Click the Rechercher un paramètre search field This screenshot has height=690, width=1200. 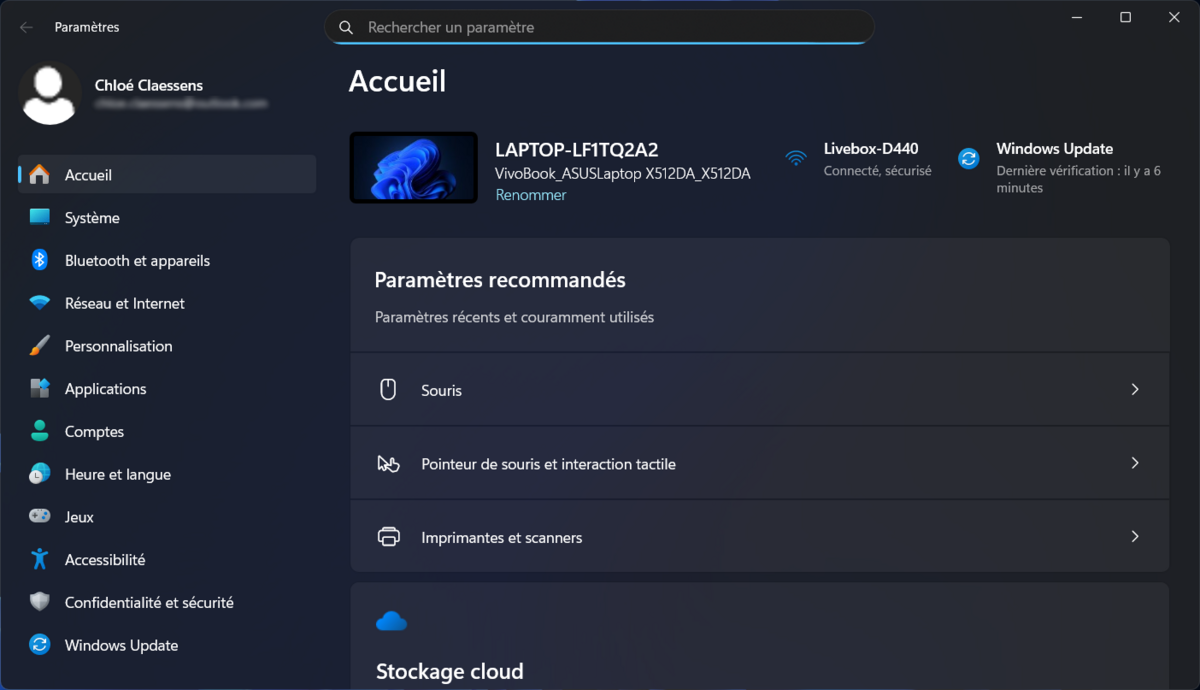(x=599, y=27)
